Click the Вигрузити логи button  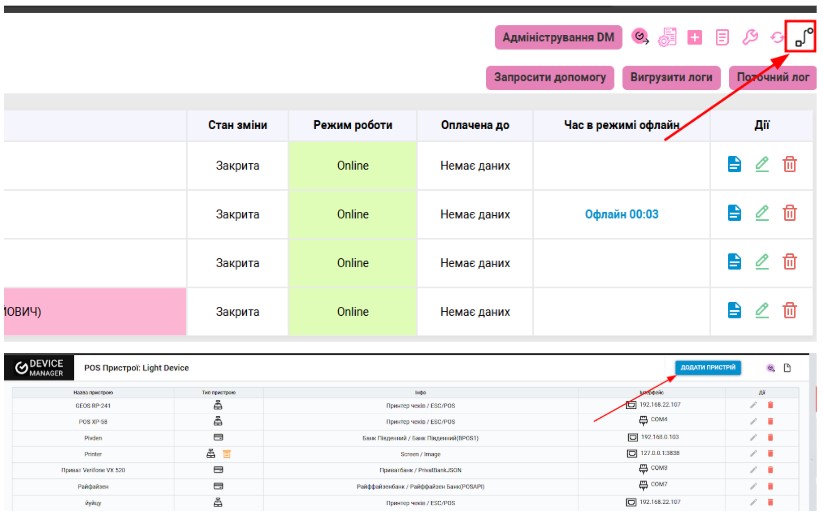(672, 77)
